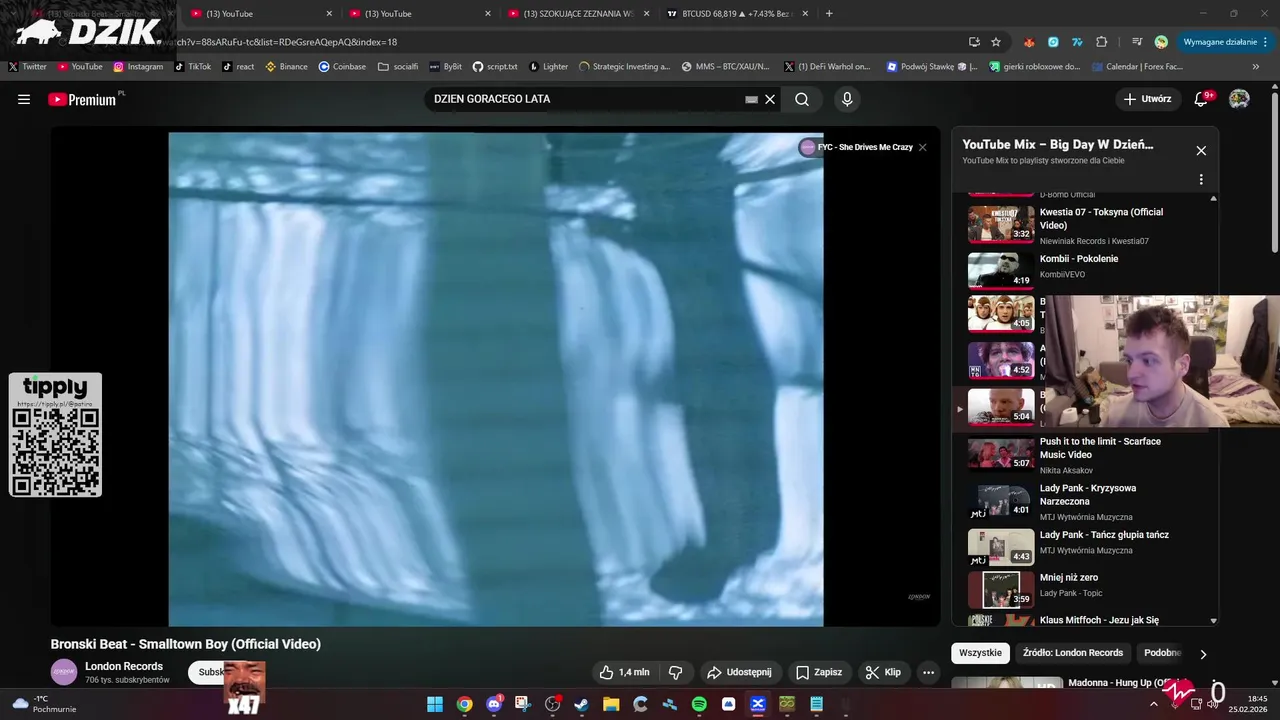Play Mniej niż zero from playlist

click(1084, 590)
